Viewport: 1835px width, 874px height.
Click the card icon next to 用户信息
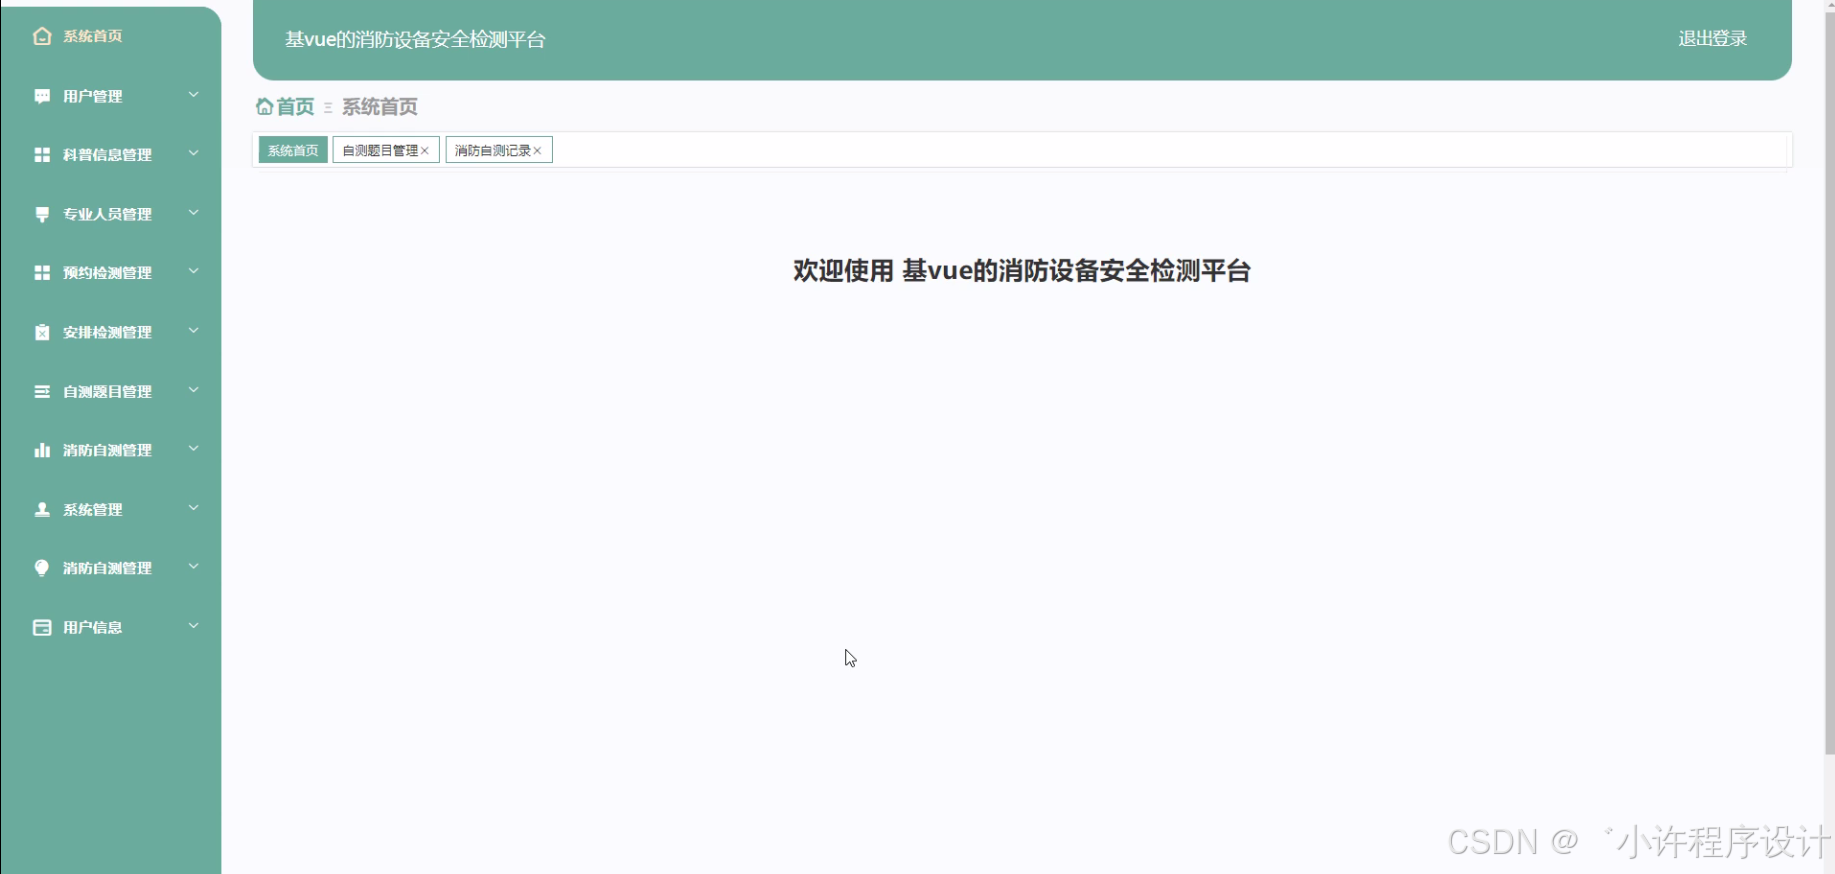tap(42, 627)
